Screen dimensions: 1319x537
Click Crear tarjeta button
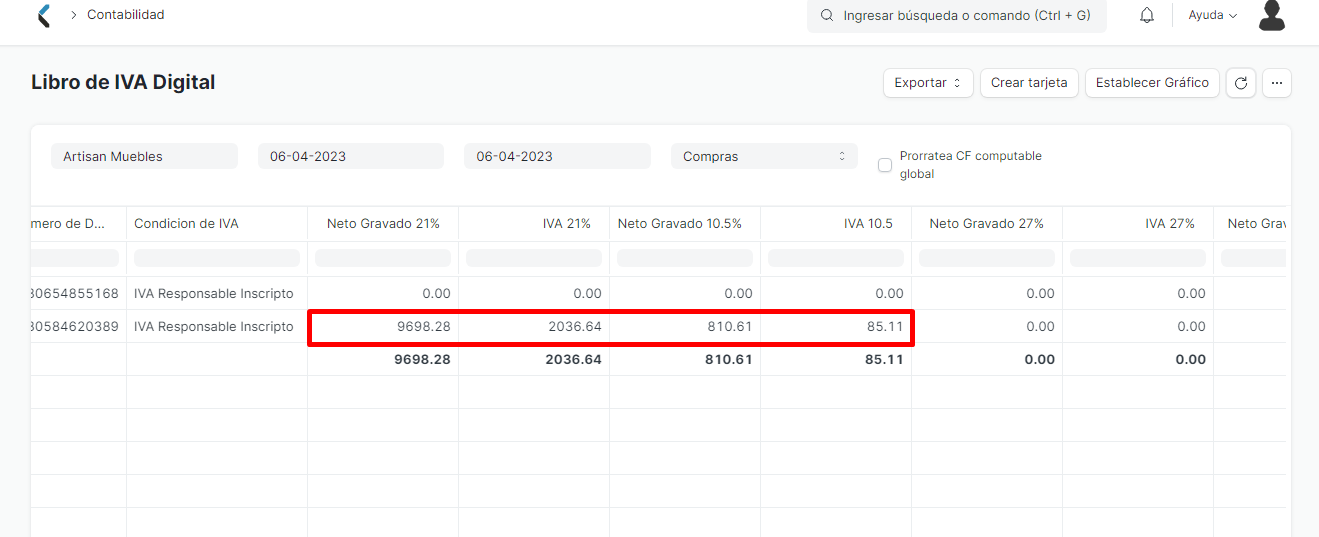tap(1029, 83)
